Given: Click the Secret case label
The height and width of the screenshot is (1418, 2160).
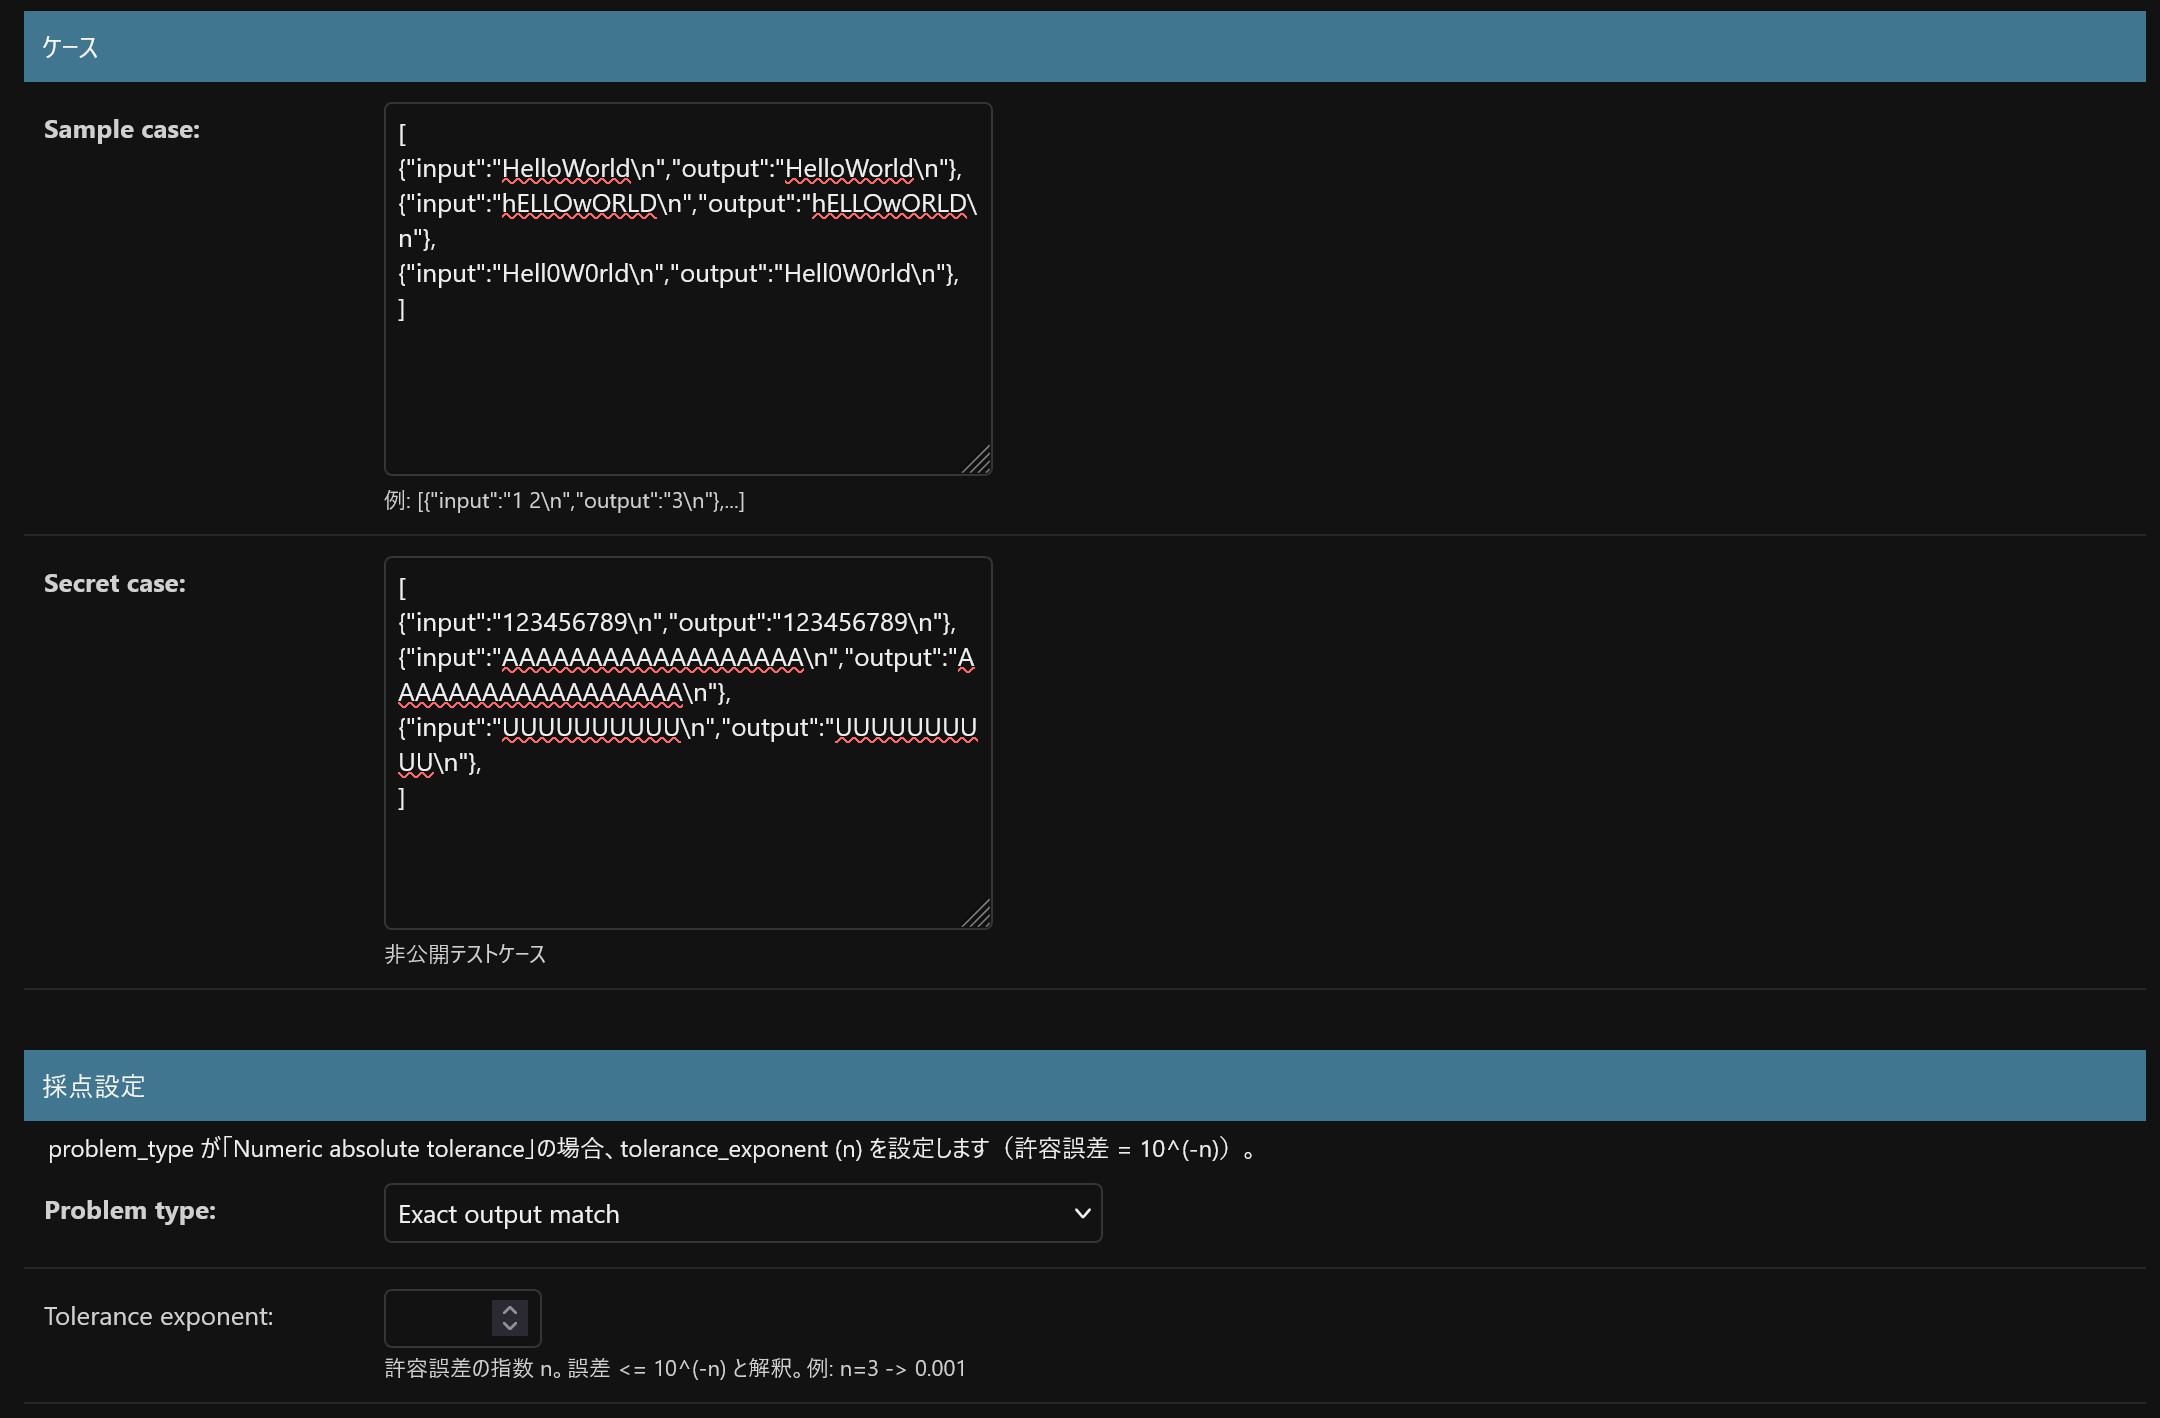Looking at the screenshot, I should click(x=115, y=584).
